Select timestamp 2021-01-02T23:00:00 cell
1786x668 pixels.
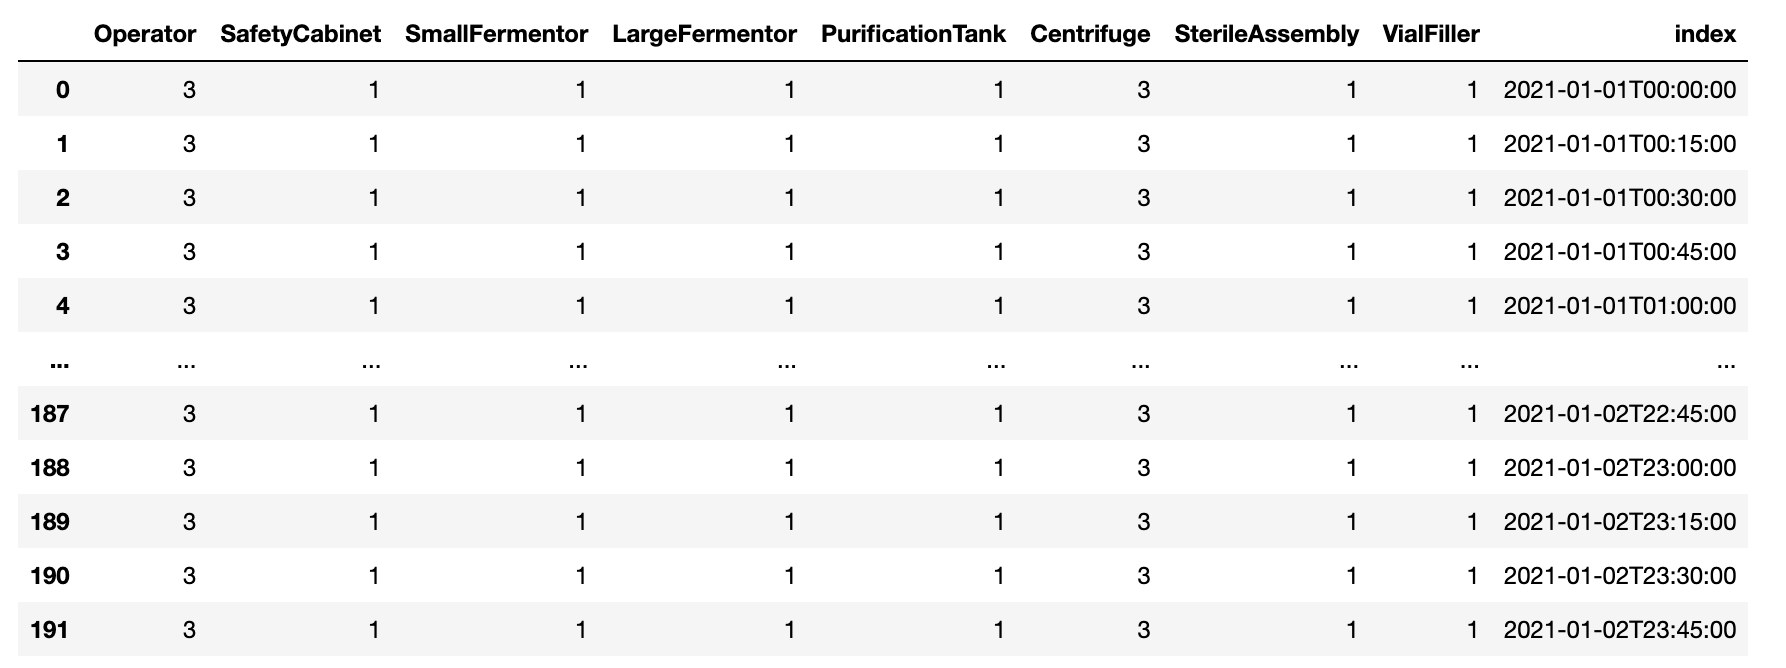point(1619,468)
